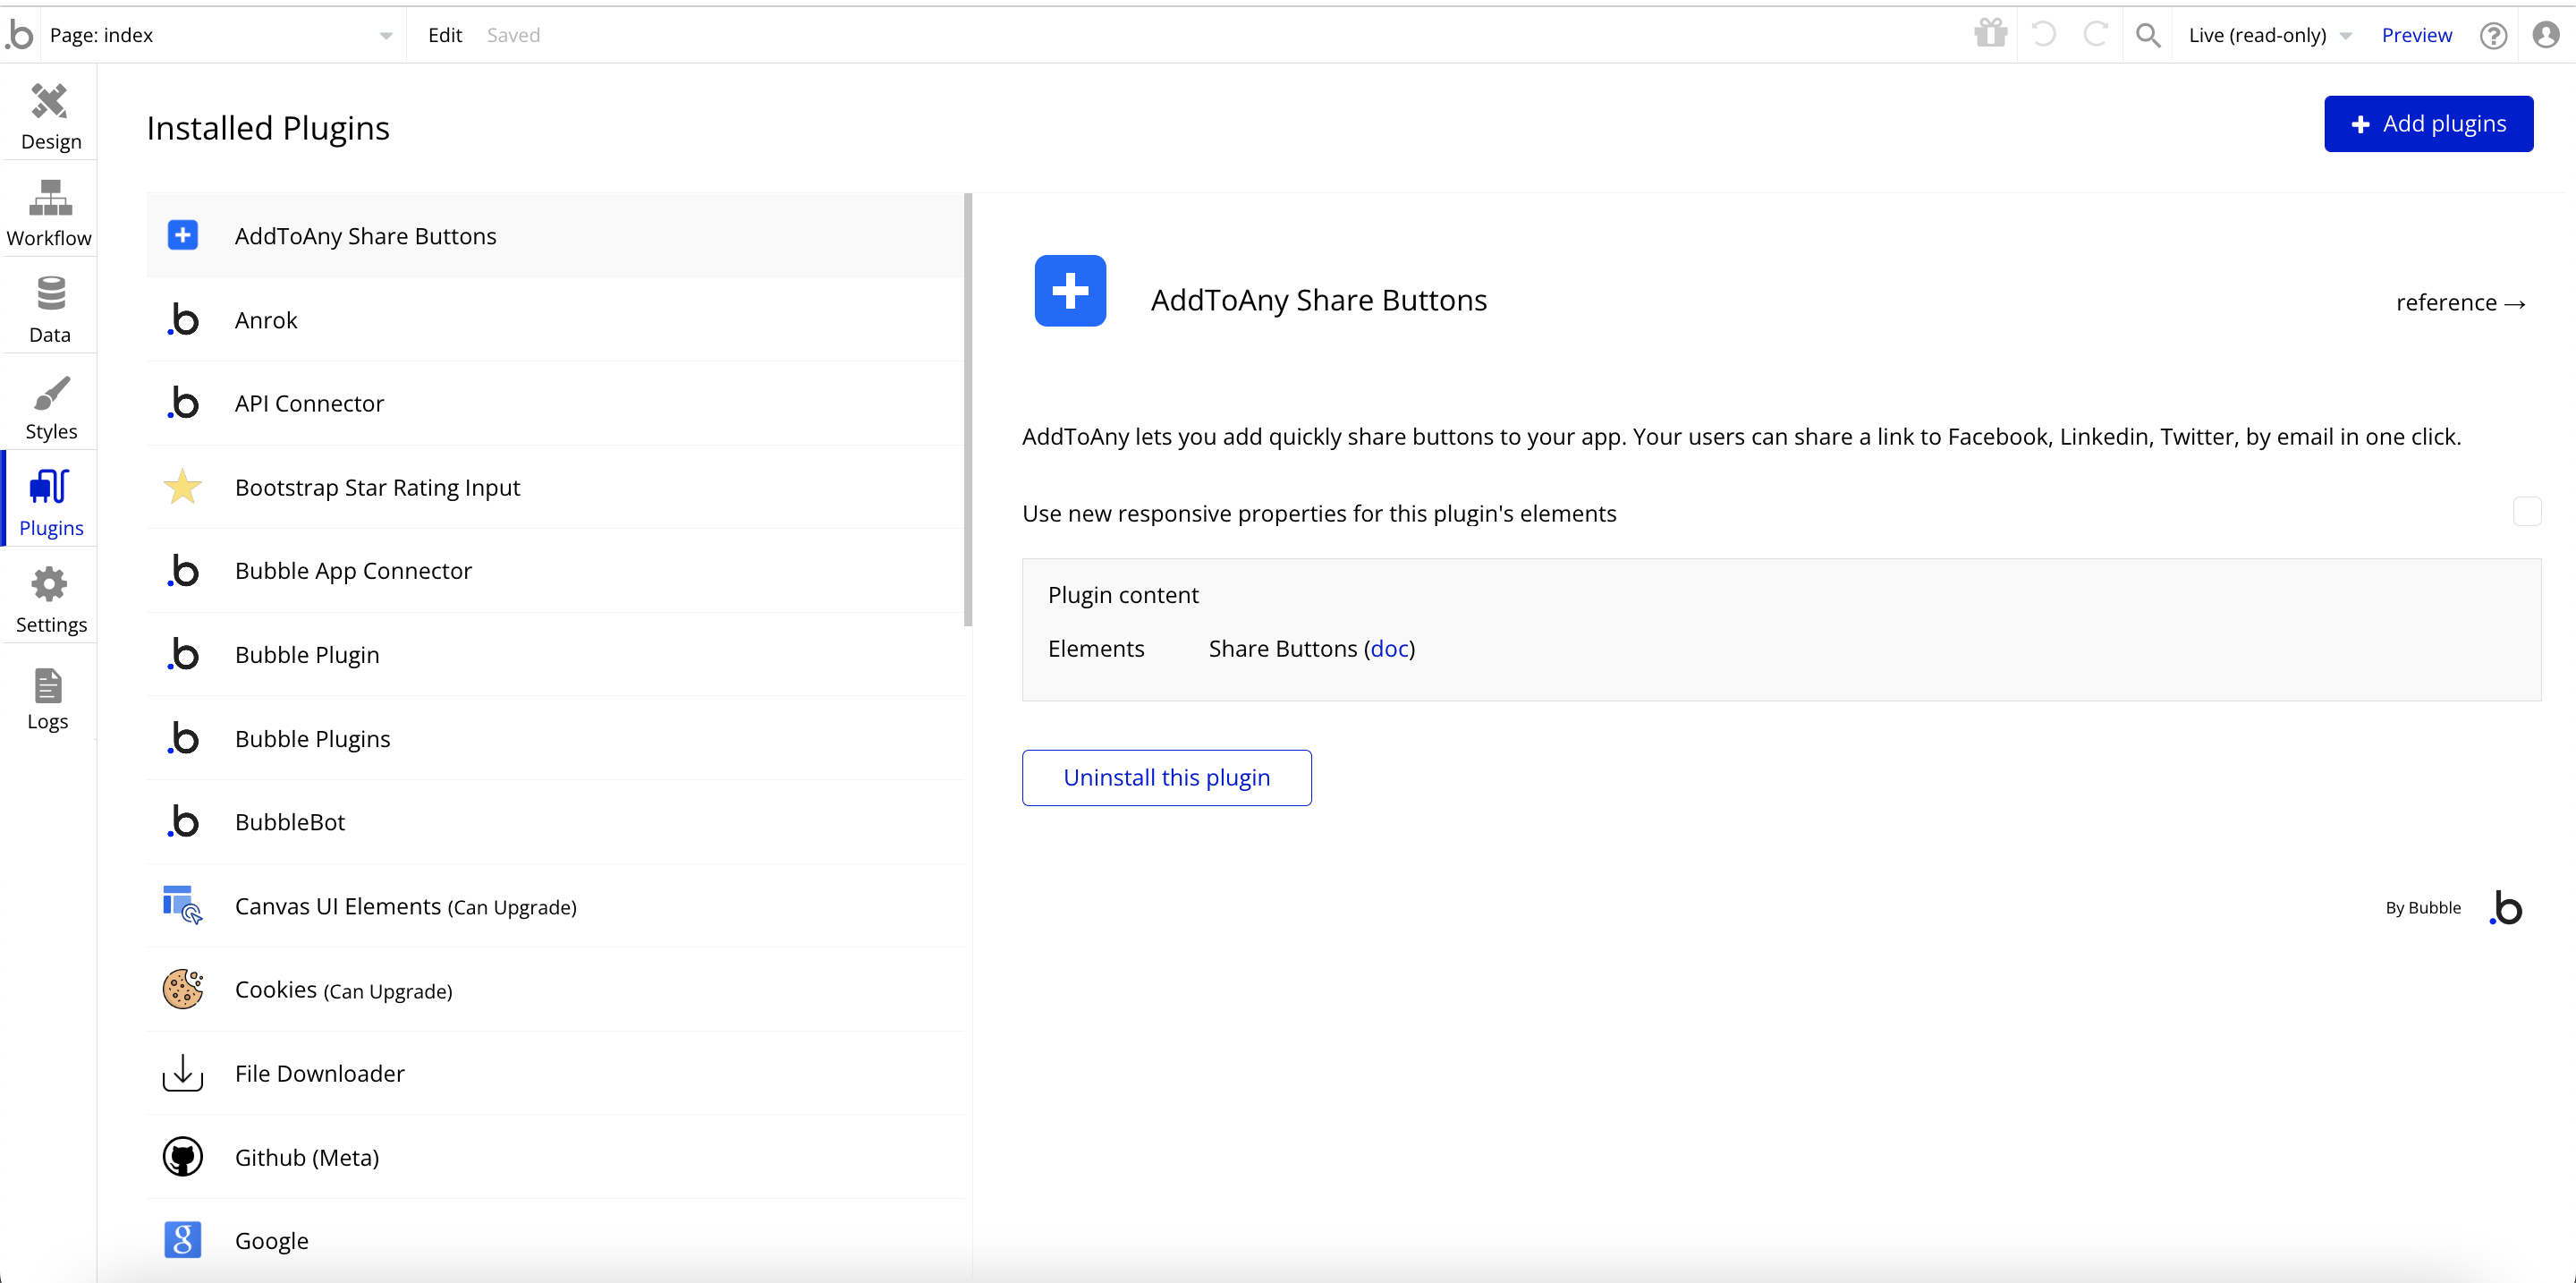Click the Add plugins button
Screen dimensions: 2576x1283
point(2428,125)
